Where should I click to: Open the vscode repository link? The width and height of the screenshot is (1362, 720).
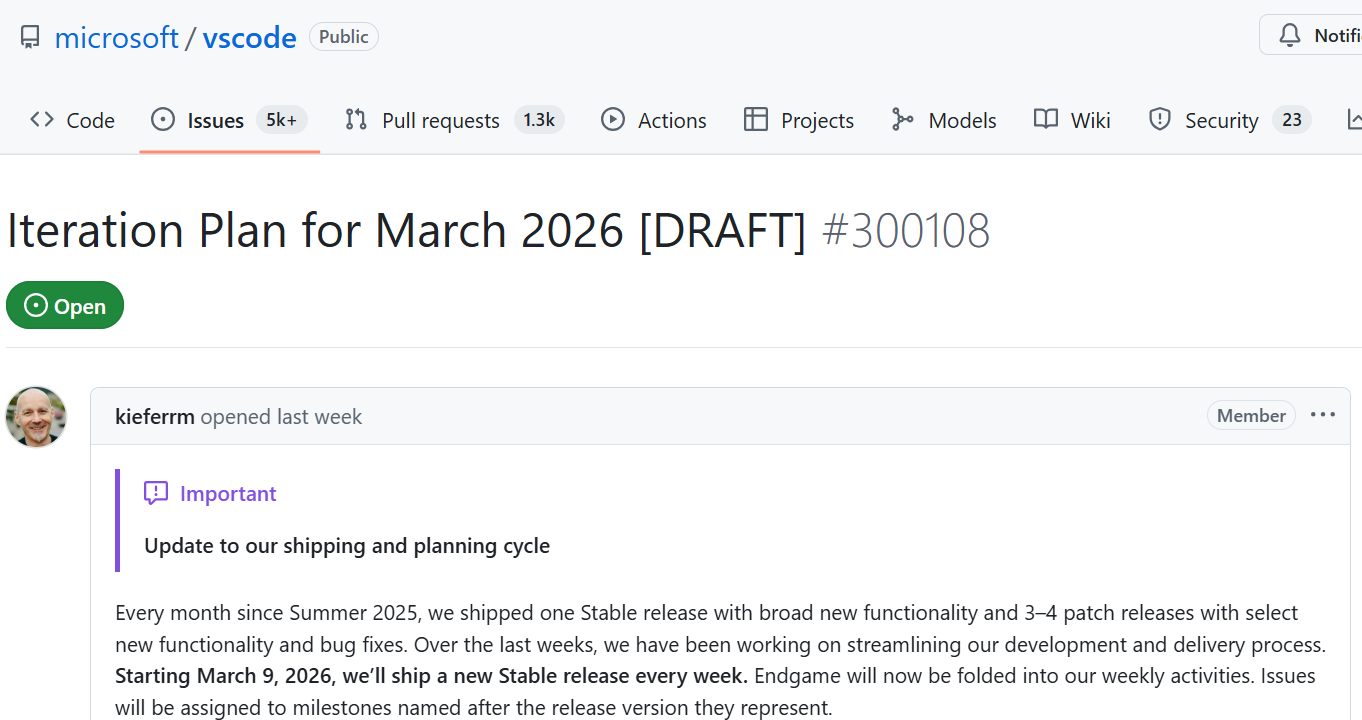click(x=249, y=38)
